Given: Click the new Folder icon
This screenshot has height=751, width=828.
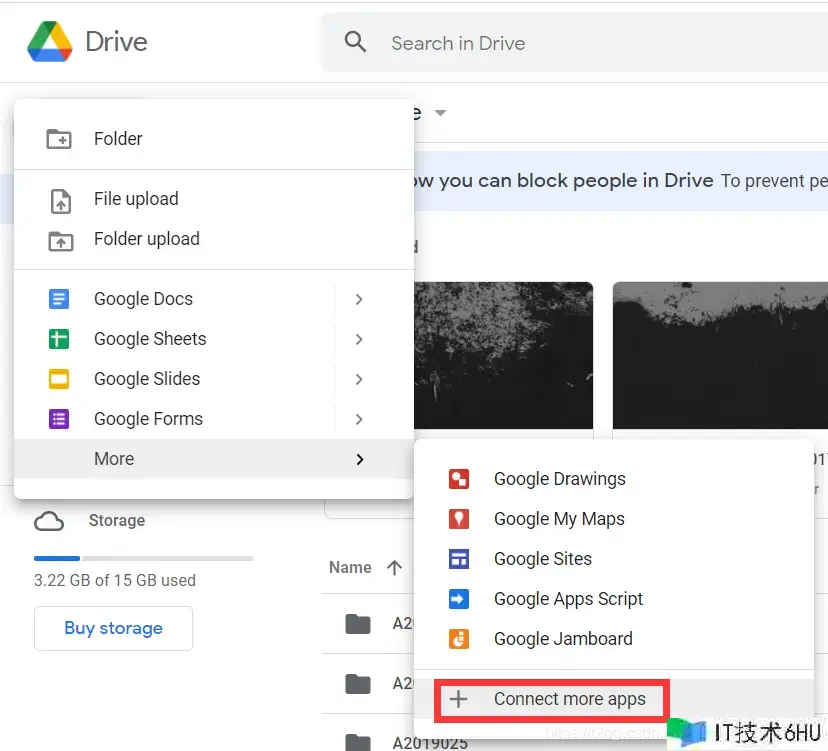Looking at the screenshot, I should coord(59,139).
